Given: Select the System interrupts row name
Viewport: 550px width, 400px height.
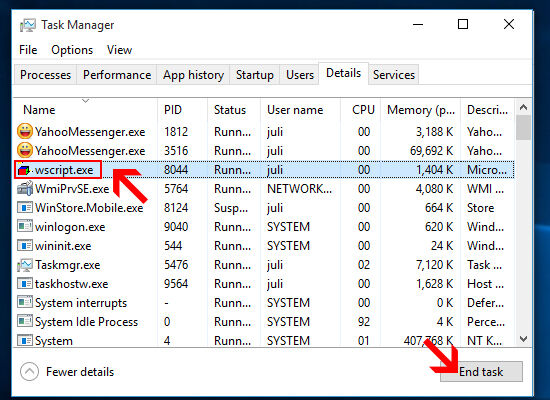Looking at the screenshot, I should point(81,303).
